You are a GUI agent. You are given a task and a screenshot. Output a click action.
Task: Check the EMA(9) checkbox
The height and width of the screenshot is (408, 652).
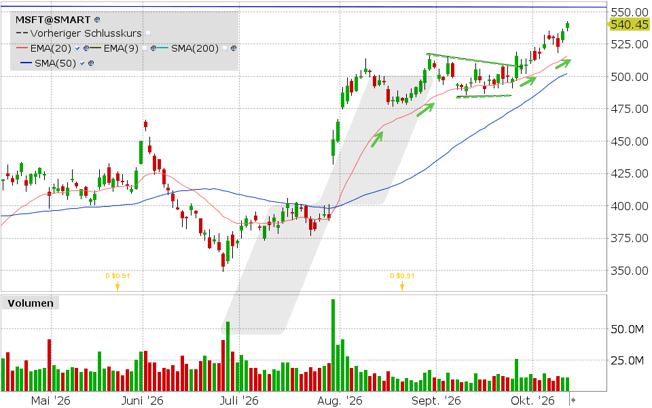pyautogui.click(x=145, y=49)
